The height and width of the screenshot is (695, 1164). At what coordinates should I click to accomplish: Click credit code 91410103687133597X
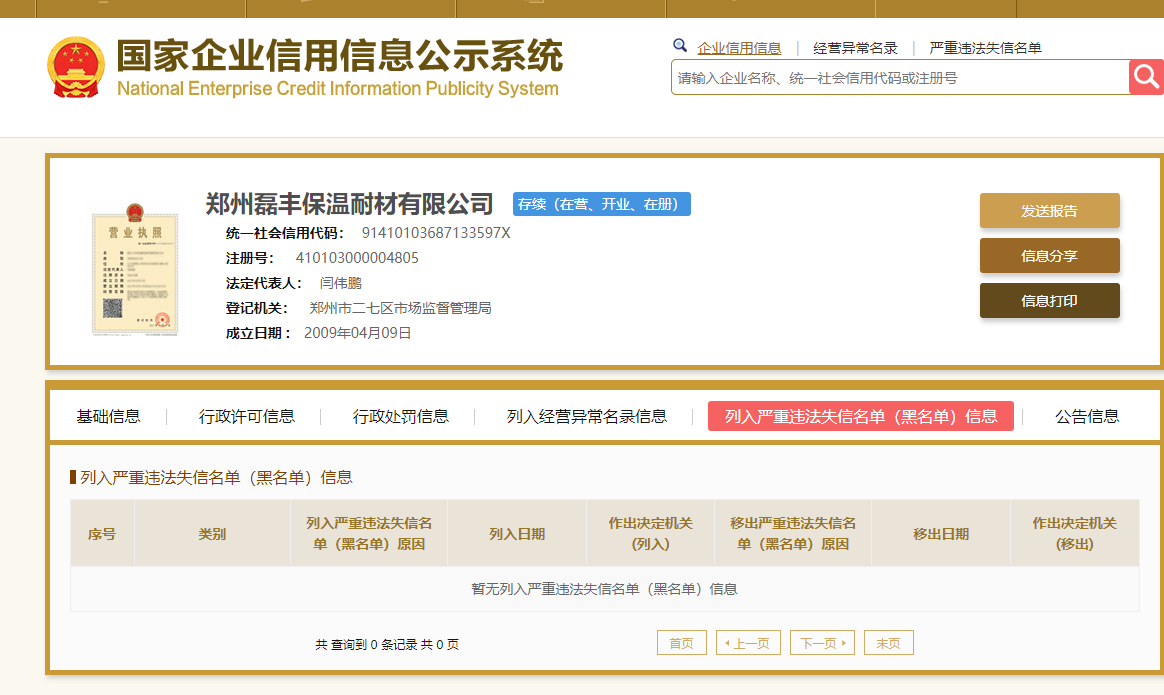(x=436, y=233)
